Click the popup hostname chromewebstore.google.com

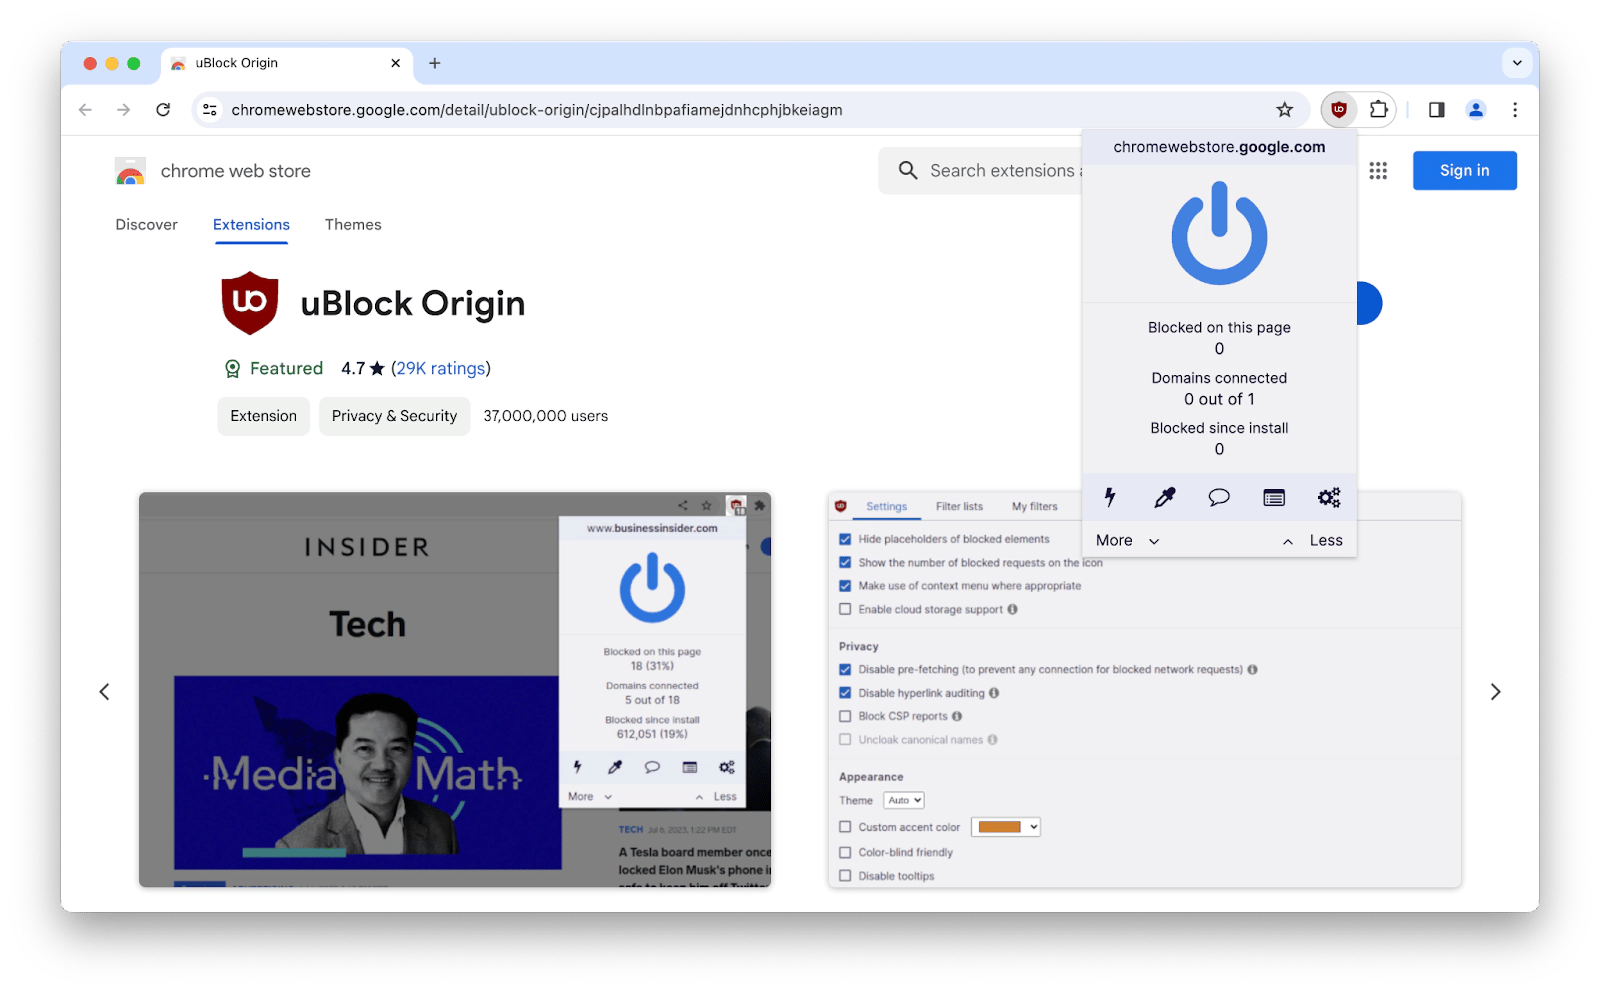[1219, 147]
